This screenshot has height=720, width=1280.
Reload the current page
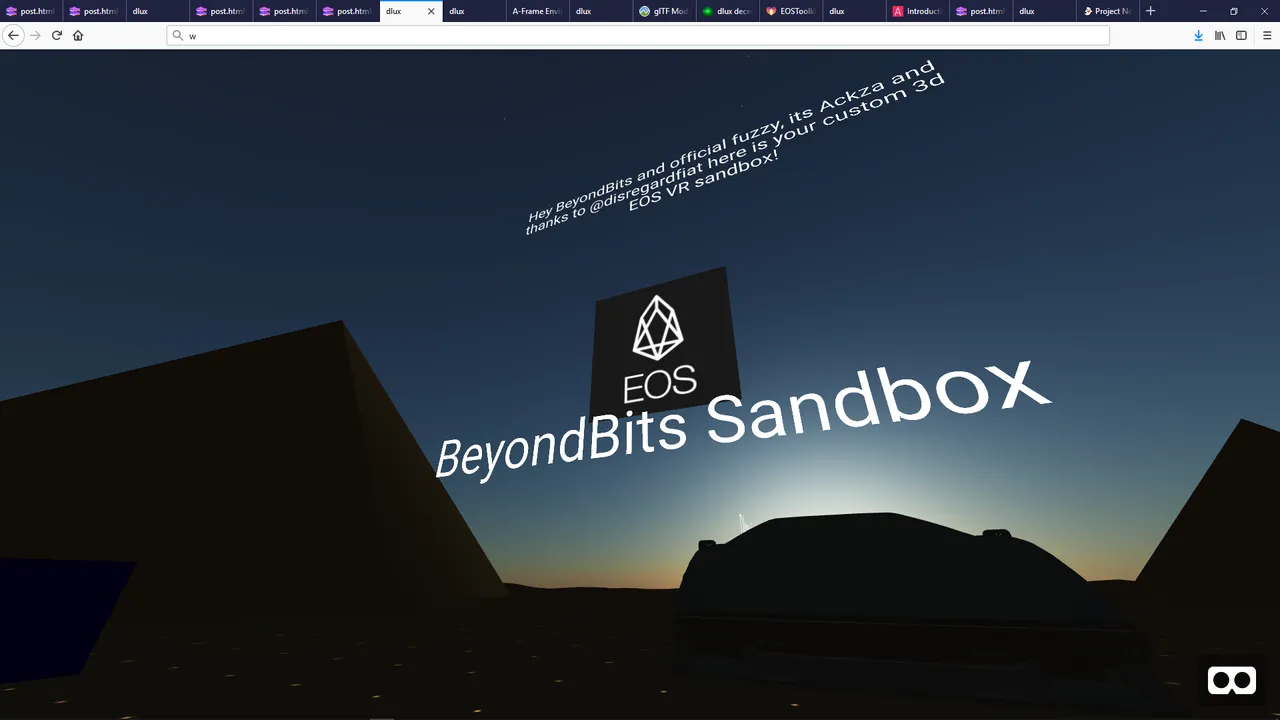[57, 35]
